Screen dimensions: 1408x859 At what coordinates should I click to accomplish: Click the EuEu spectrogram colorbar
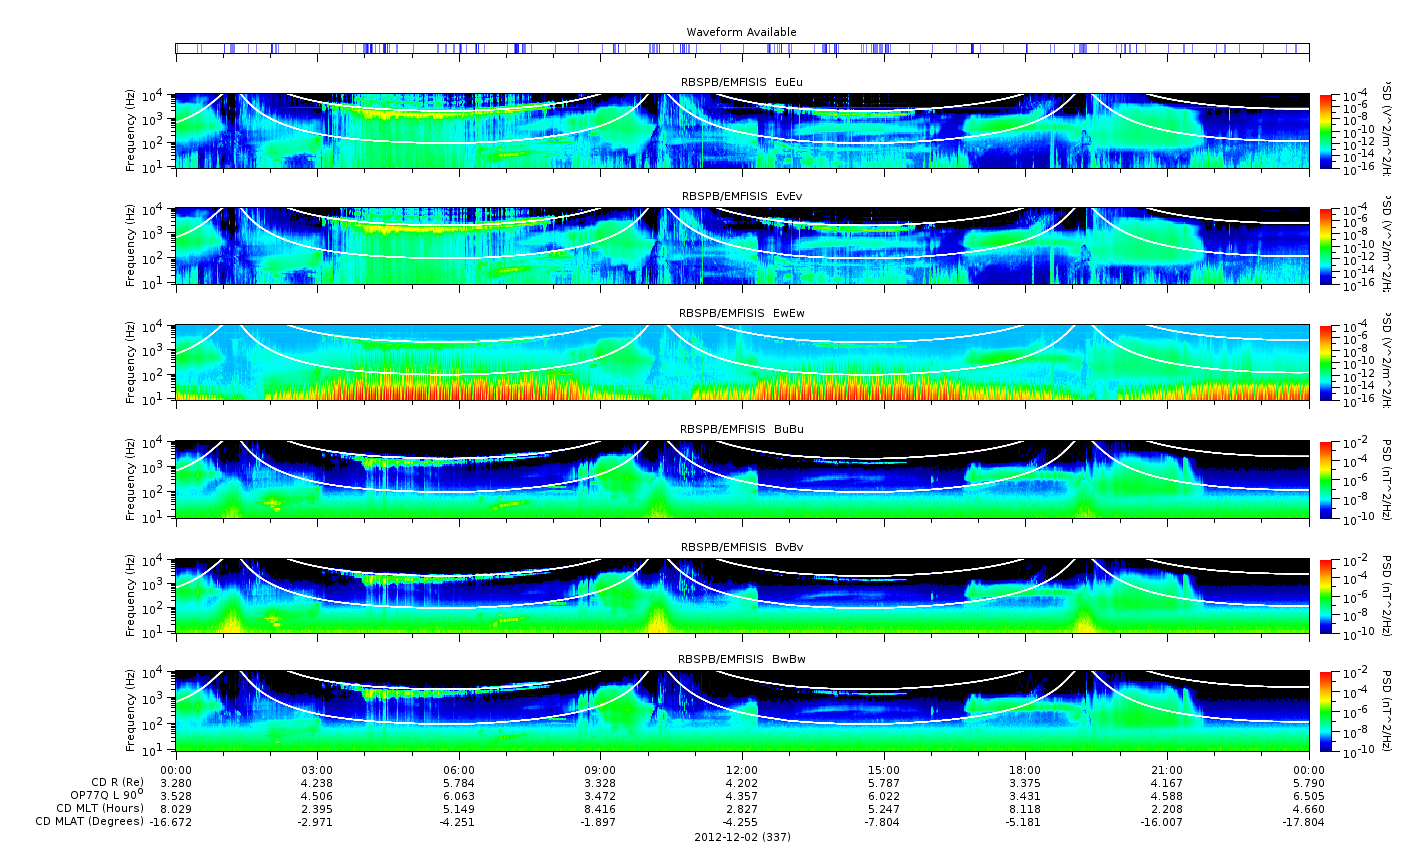[1326, 131]
